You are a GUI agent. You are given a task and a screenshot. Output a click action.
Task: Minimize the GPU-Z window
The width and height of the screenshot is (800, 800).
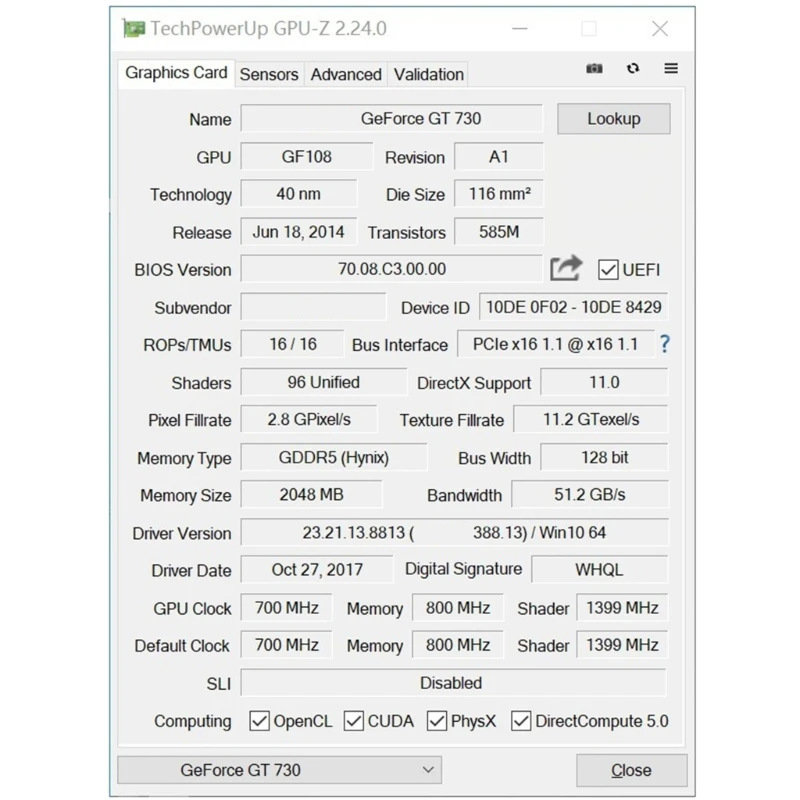pyautogui.click(x=520, y=29)
